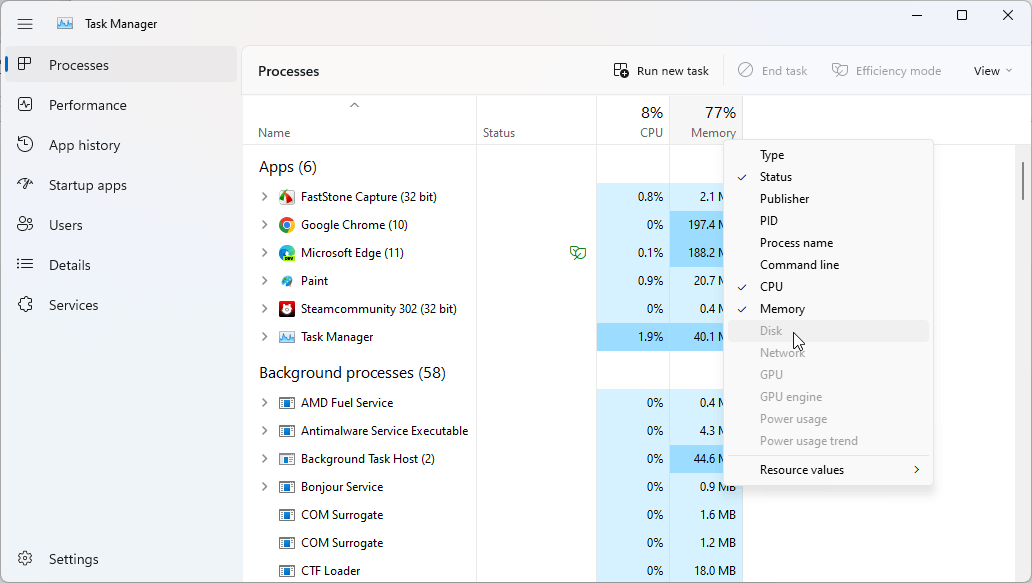Select the Paint app icon

pos(287,281)
